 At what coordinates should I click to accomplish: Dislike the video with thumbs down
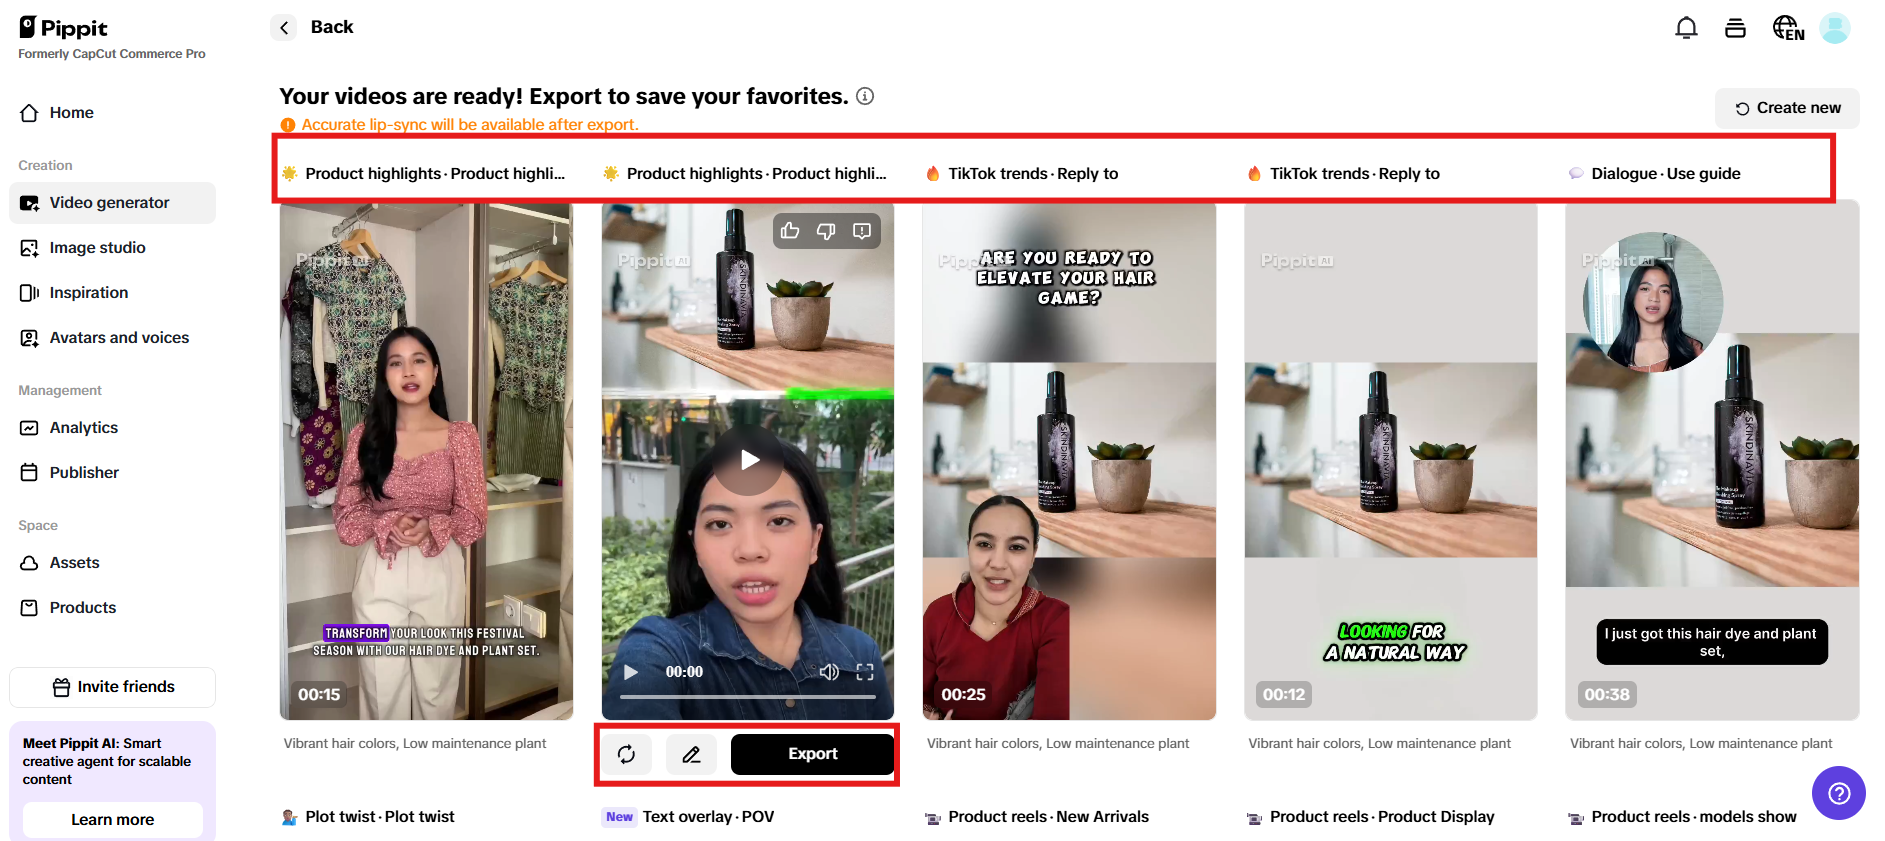tap(826, 231)
